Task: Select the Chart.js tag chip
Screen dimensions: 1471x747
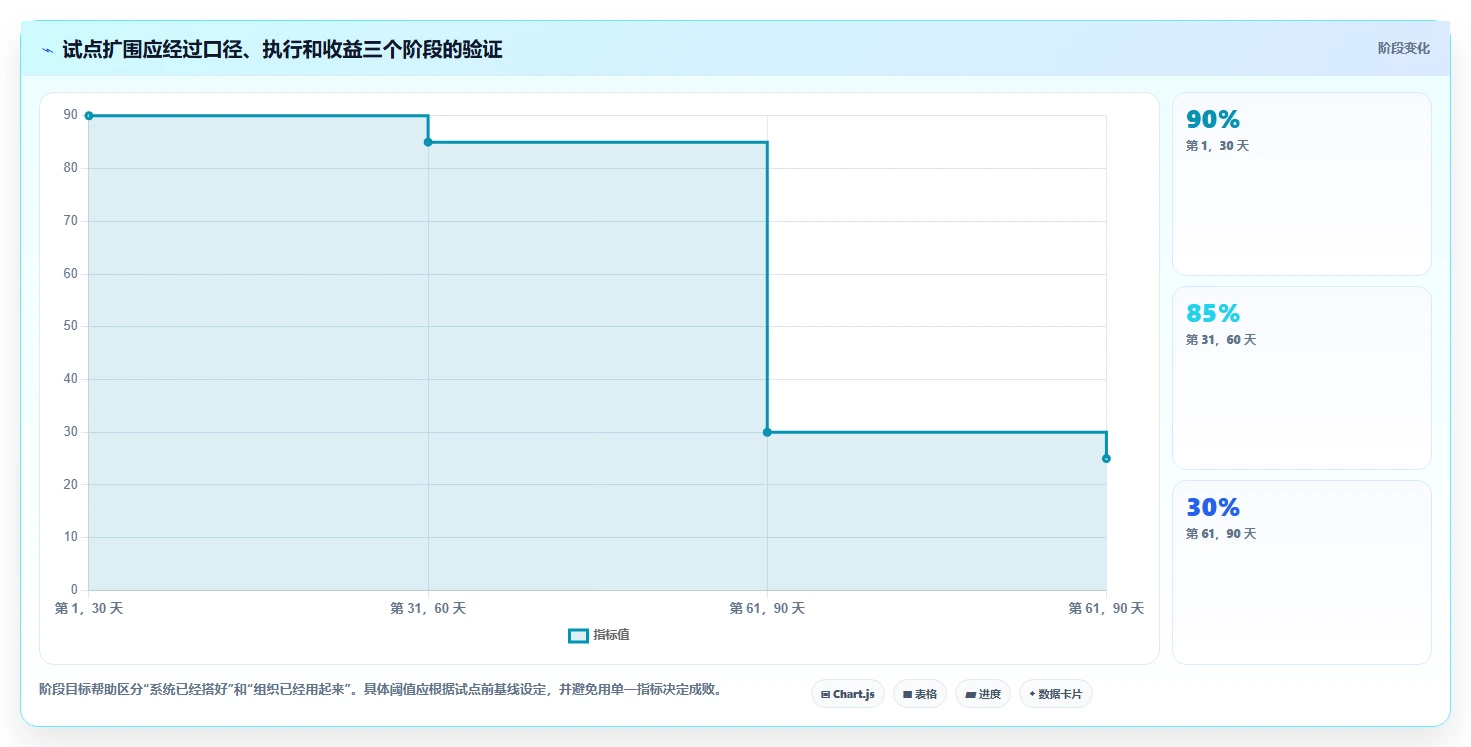Action: coord(847,694)
